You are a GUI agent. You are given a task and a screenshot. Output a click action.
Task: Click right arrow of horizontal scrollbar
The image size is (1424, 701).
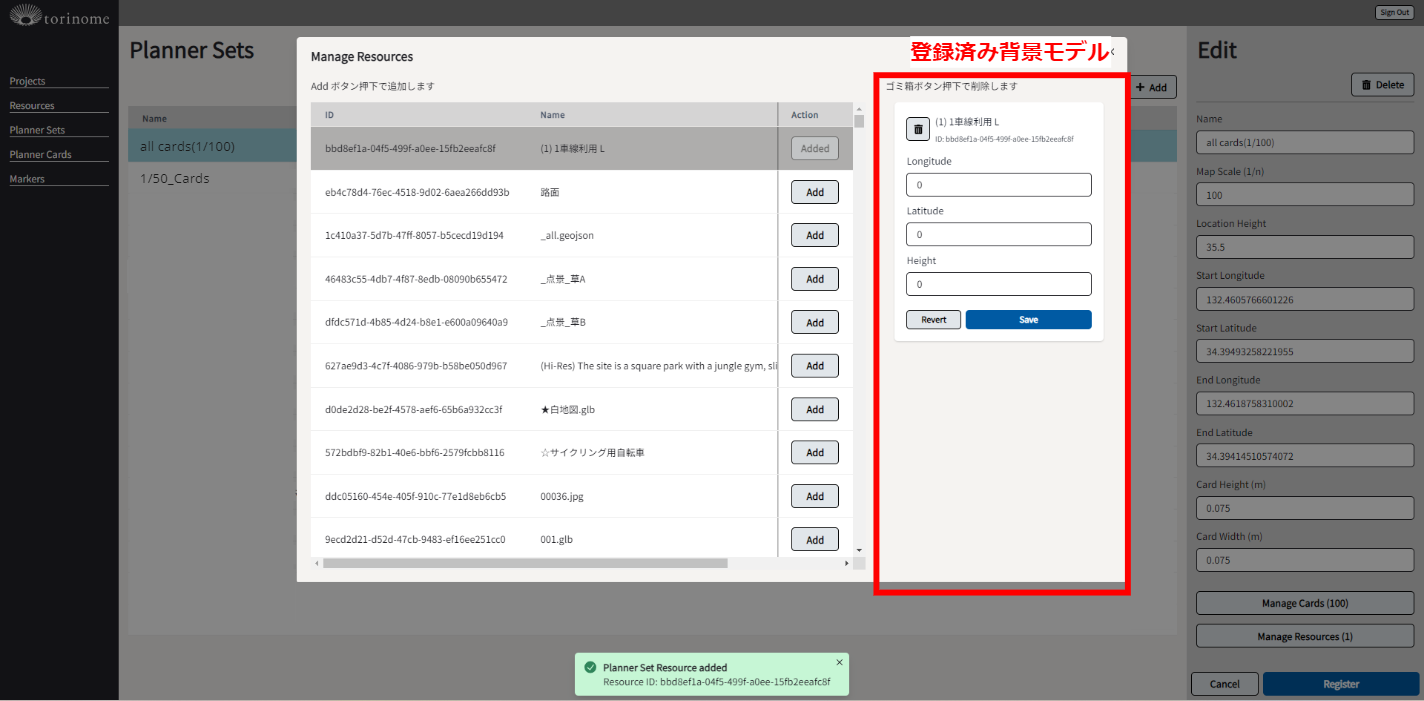tap(847, 563)
